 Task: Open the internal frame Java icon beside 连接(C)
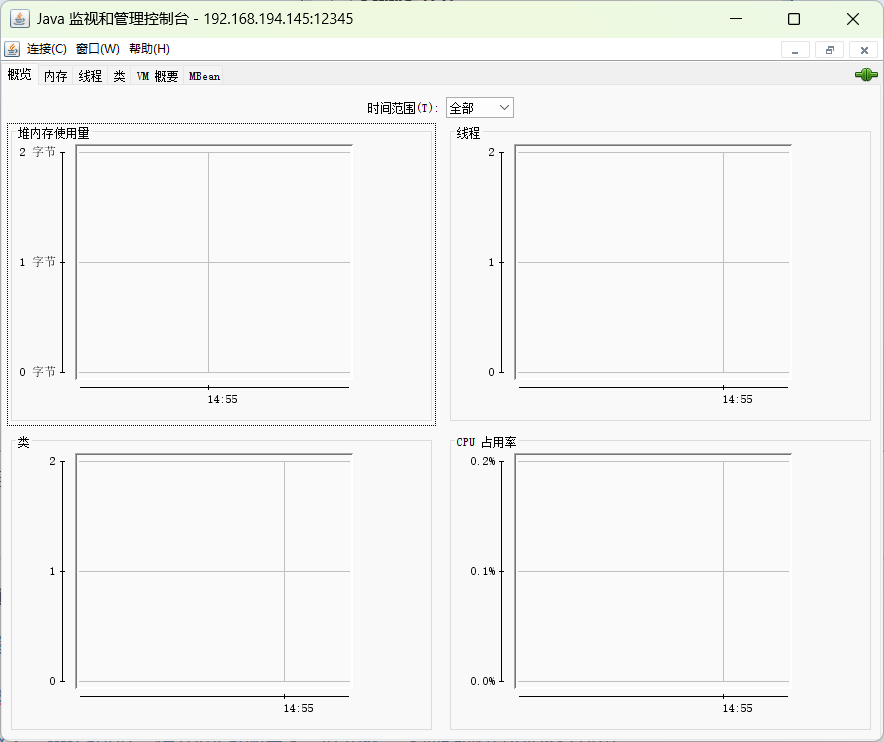(x=12, y=49)
